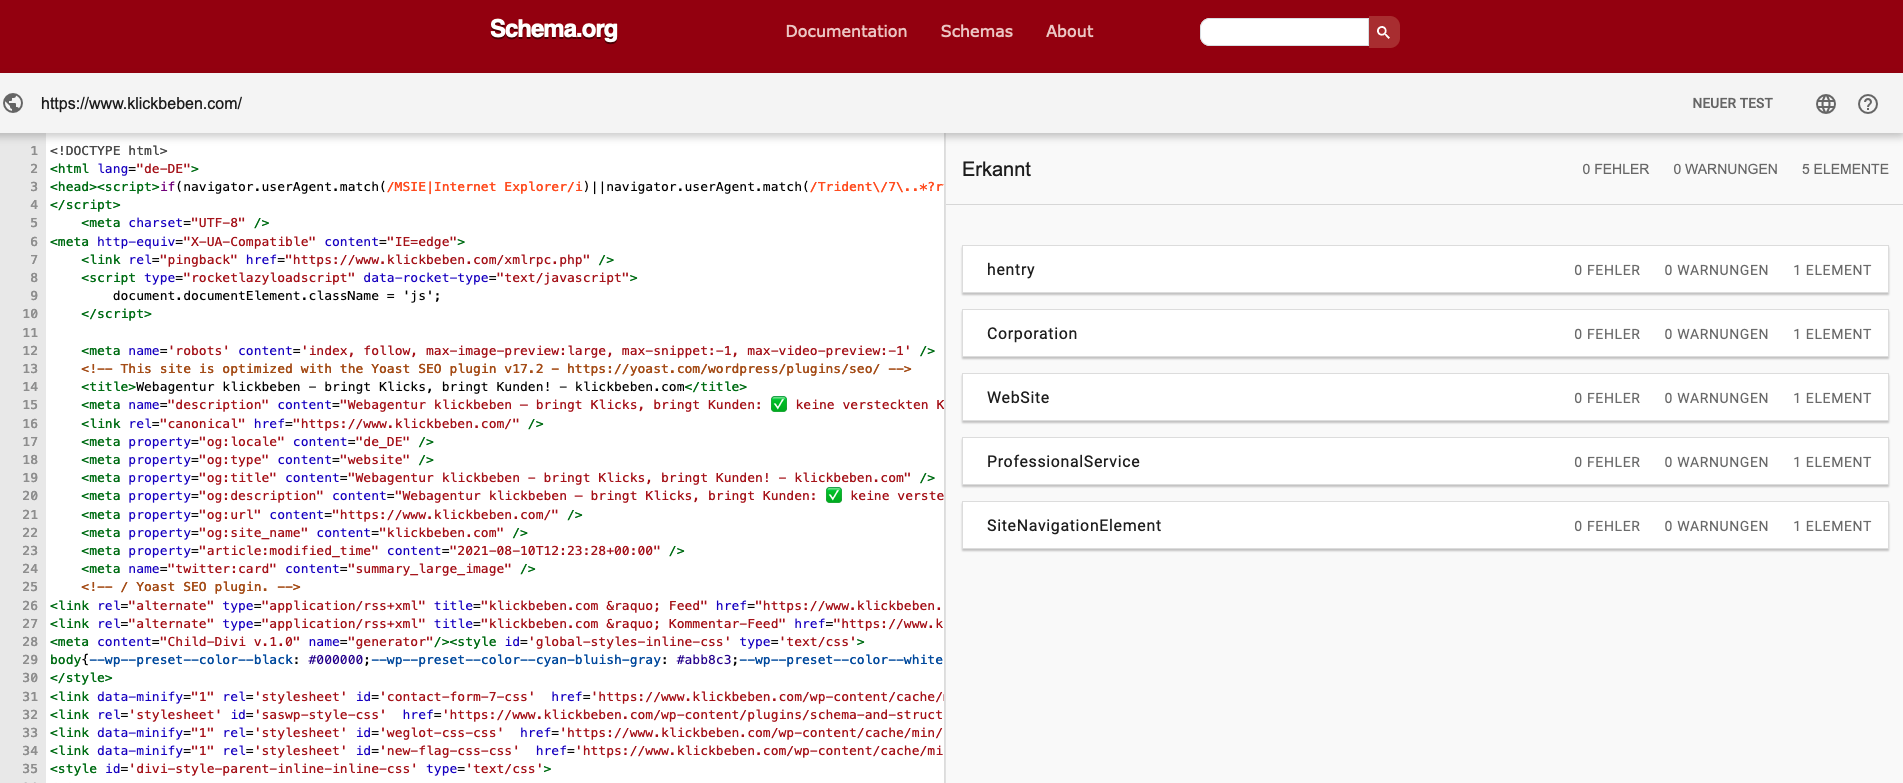1903x783 pixels.
Task: Click the 0 FEHLER summary label in header
Action: (x=1615, y=169)
